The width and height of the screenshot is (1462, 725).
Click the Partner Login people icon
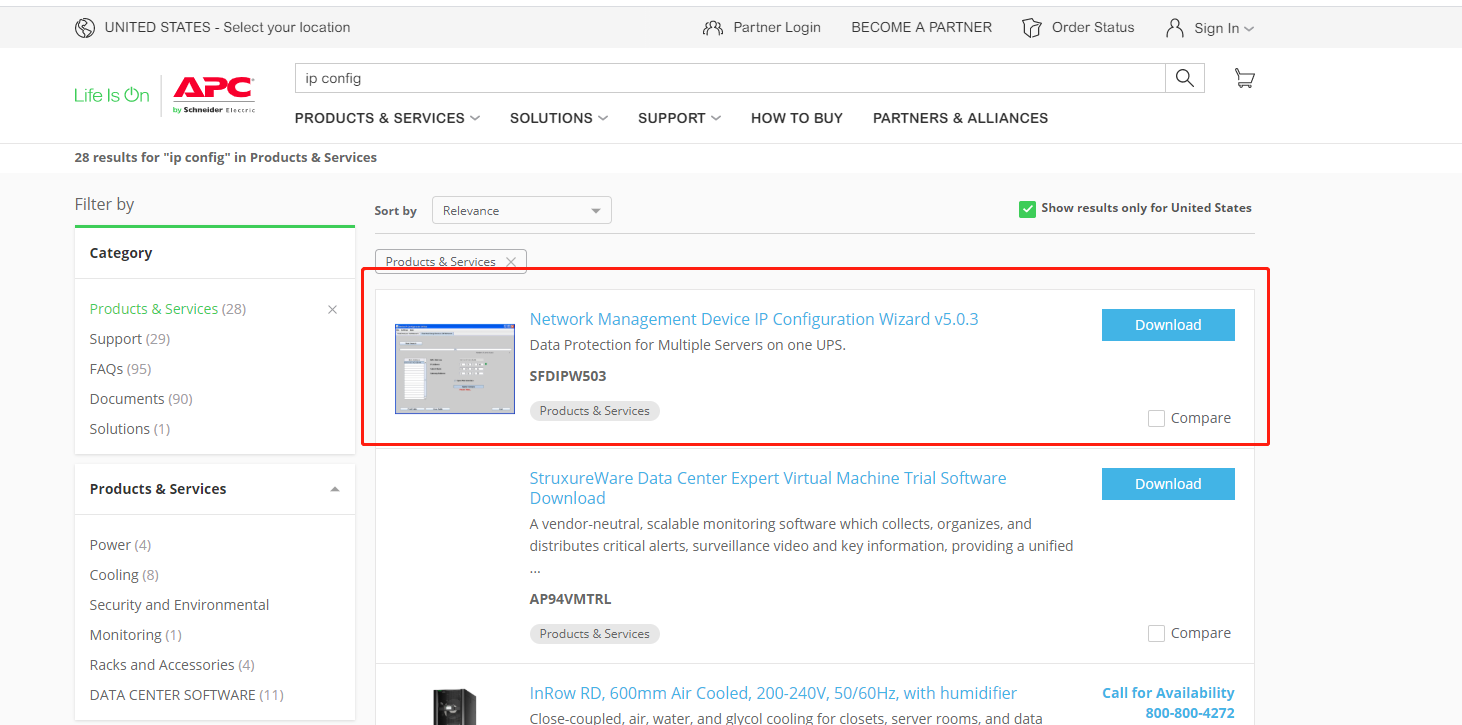[713, 28]
